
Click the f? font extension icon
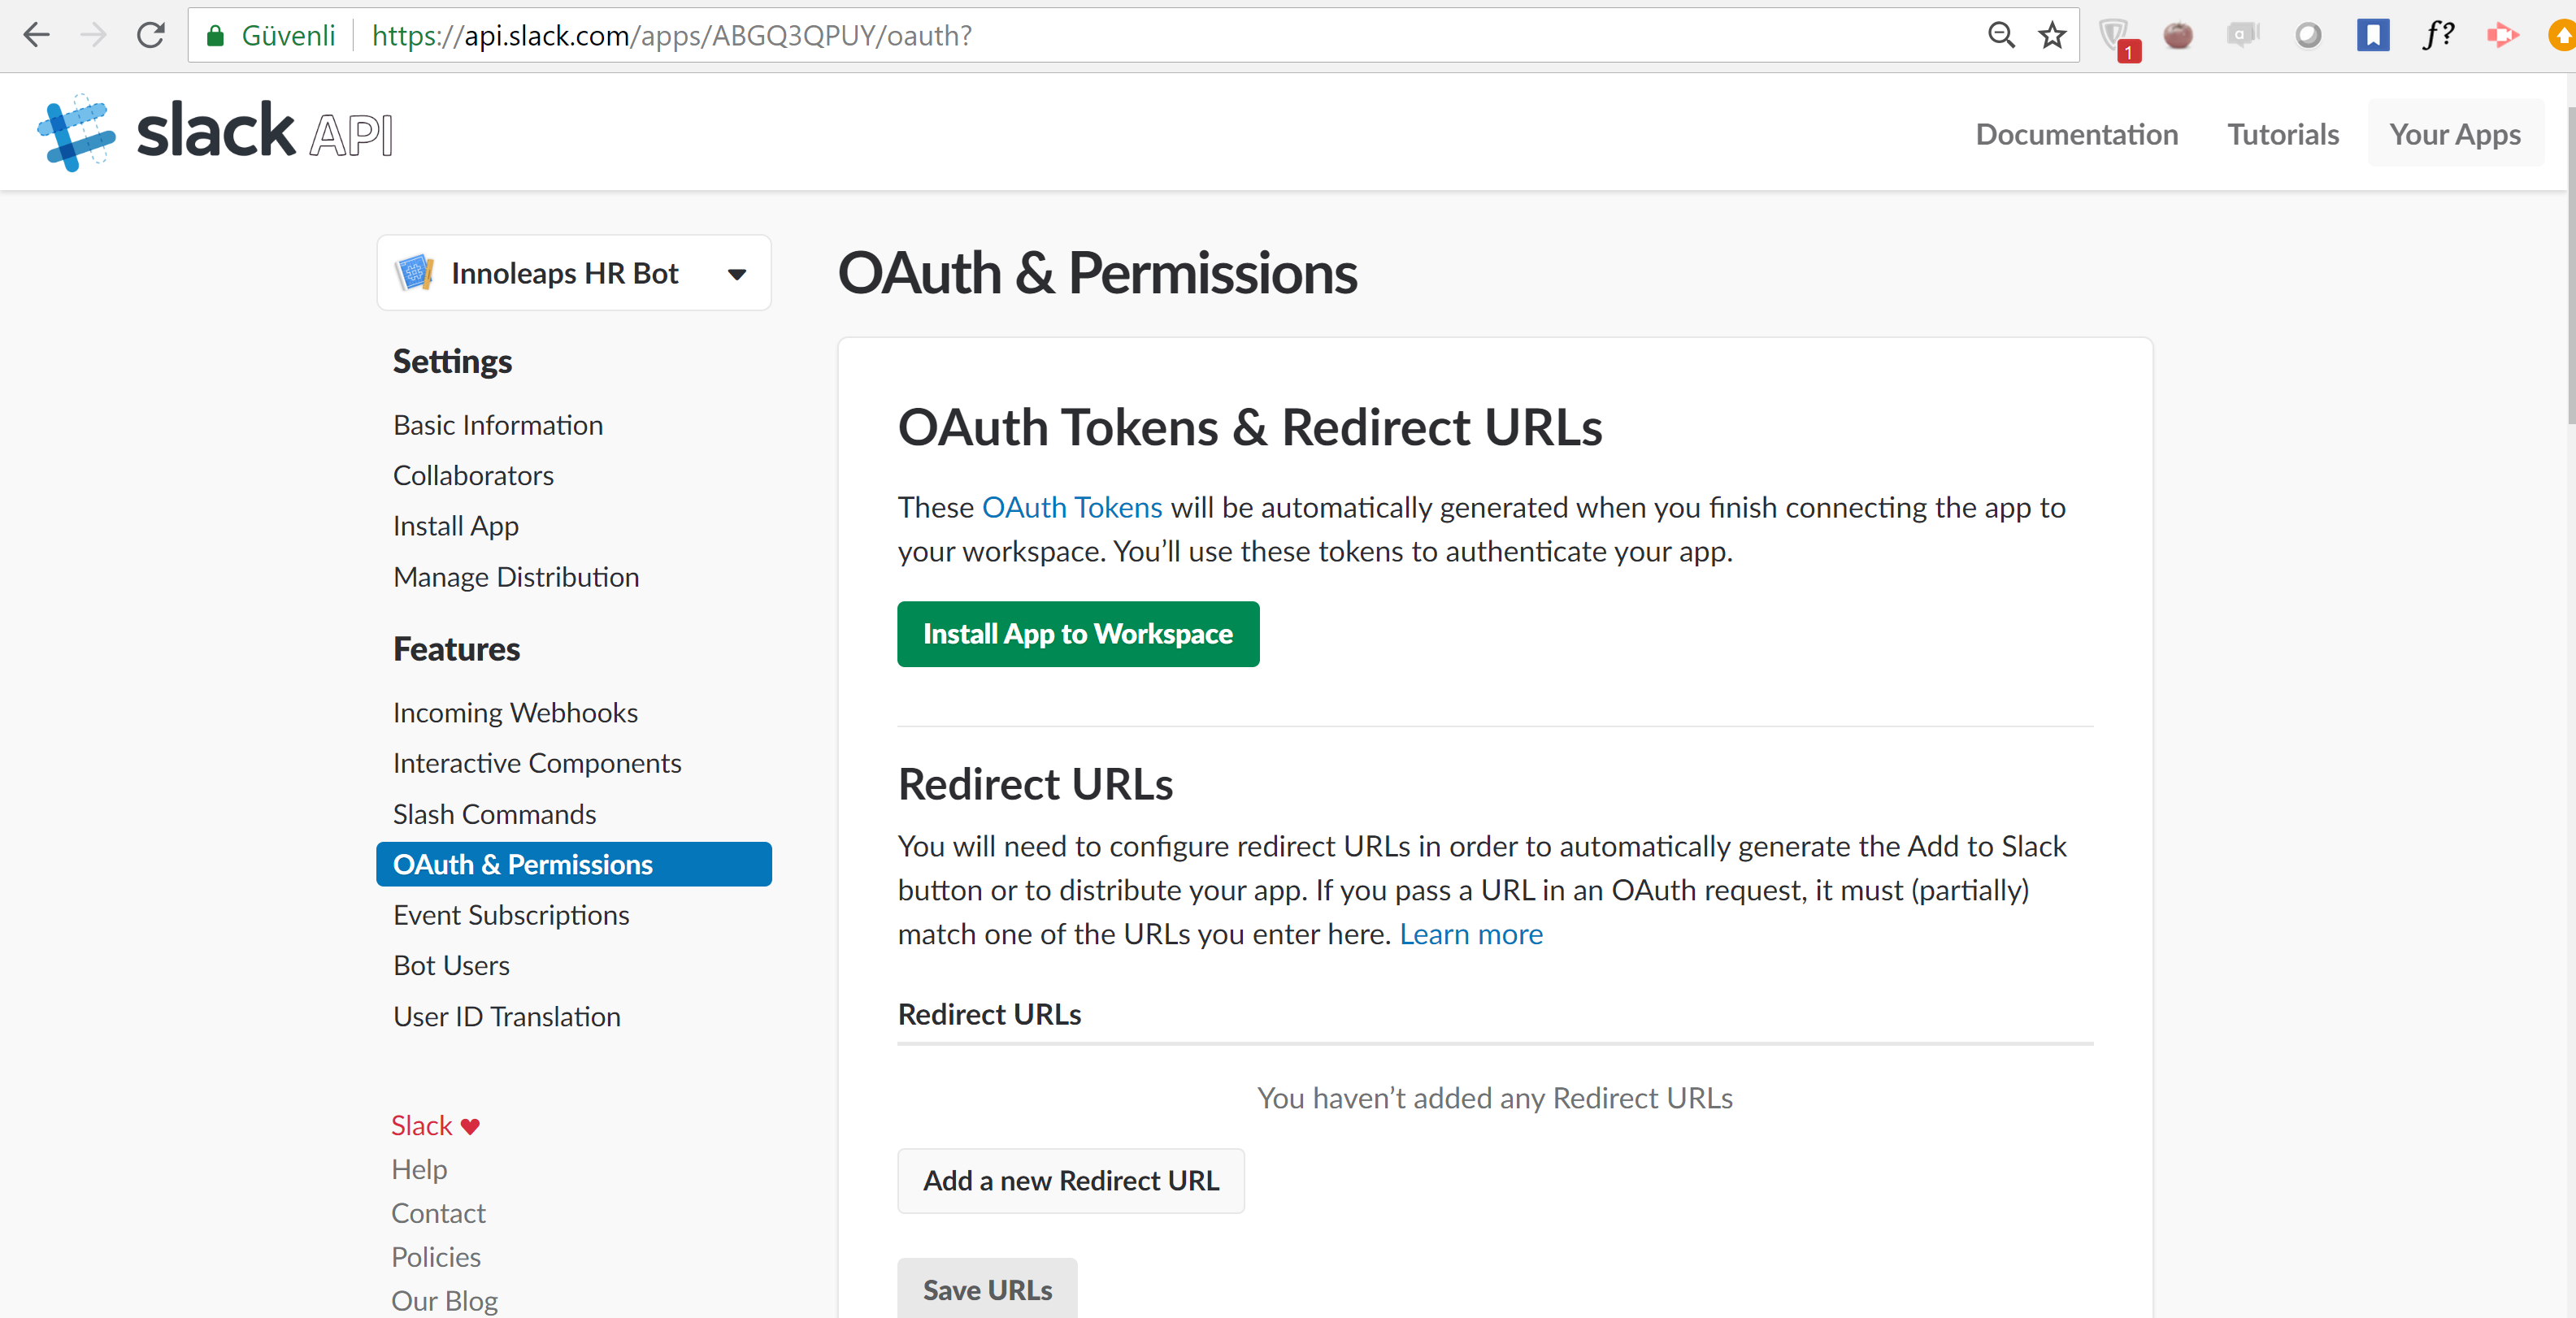[x=2439, y=35]
